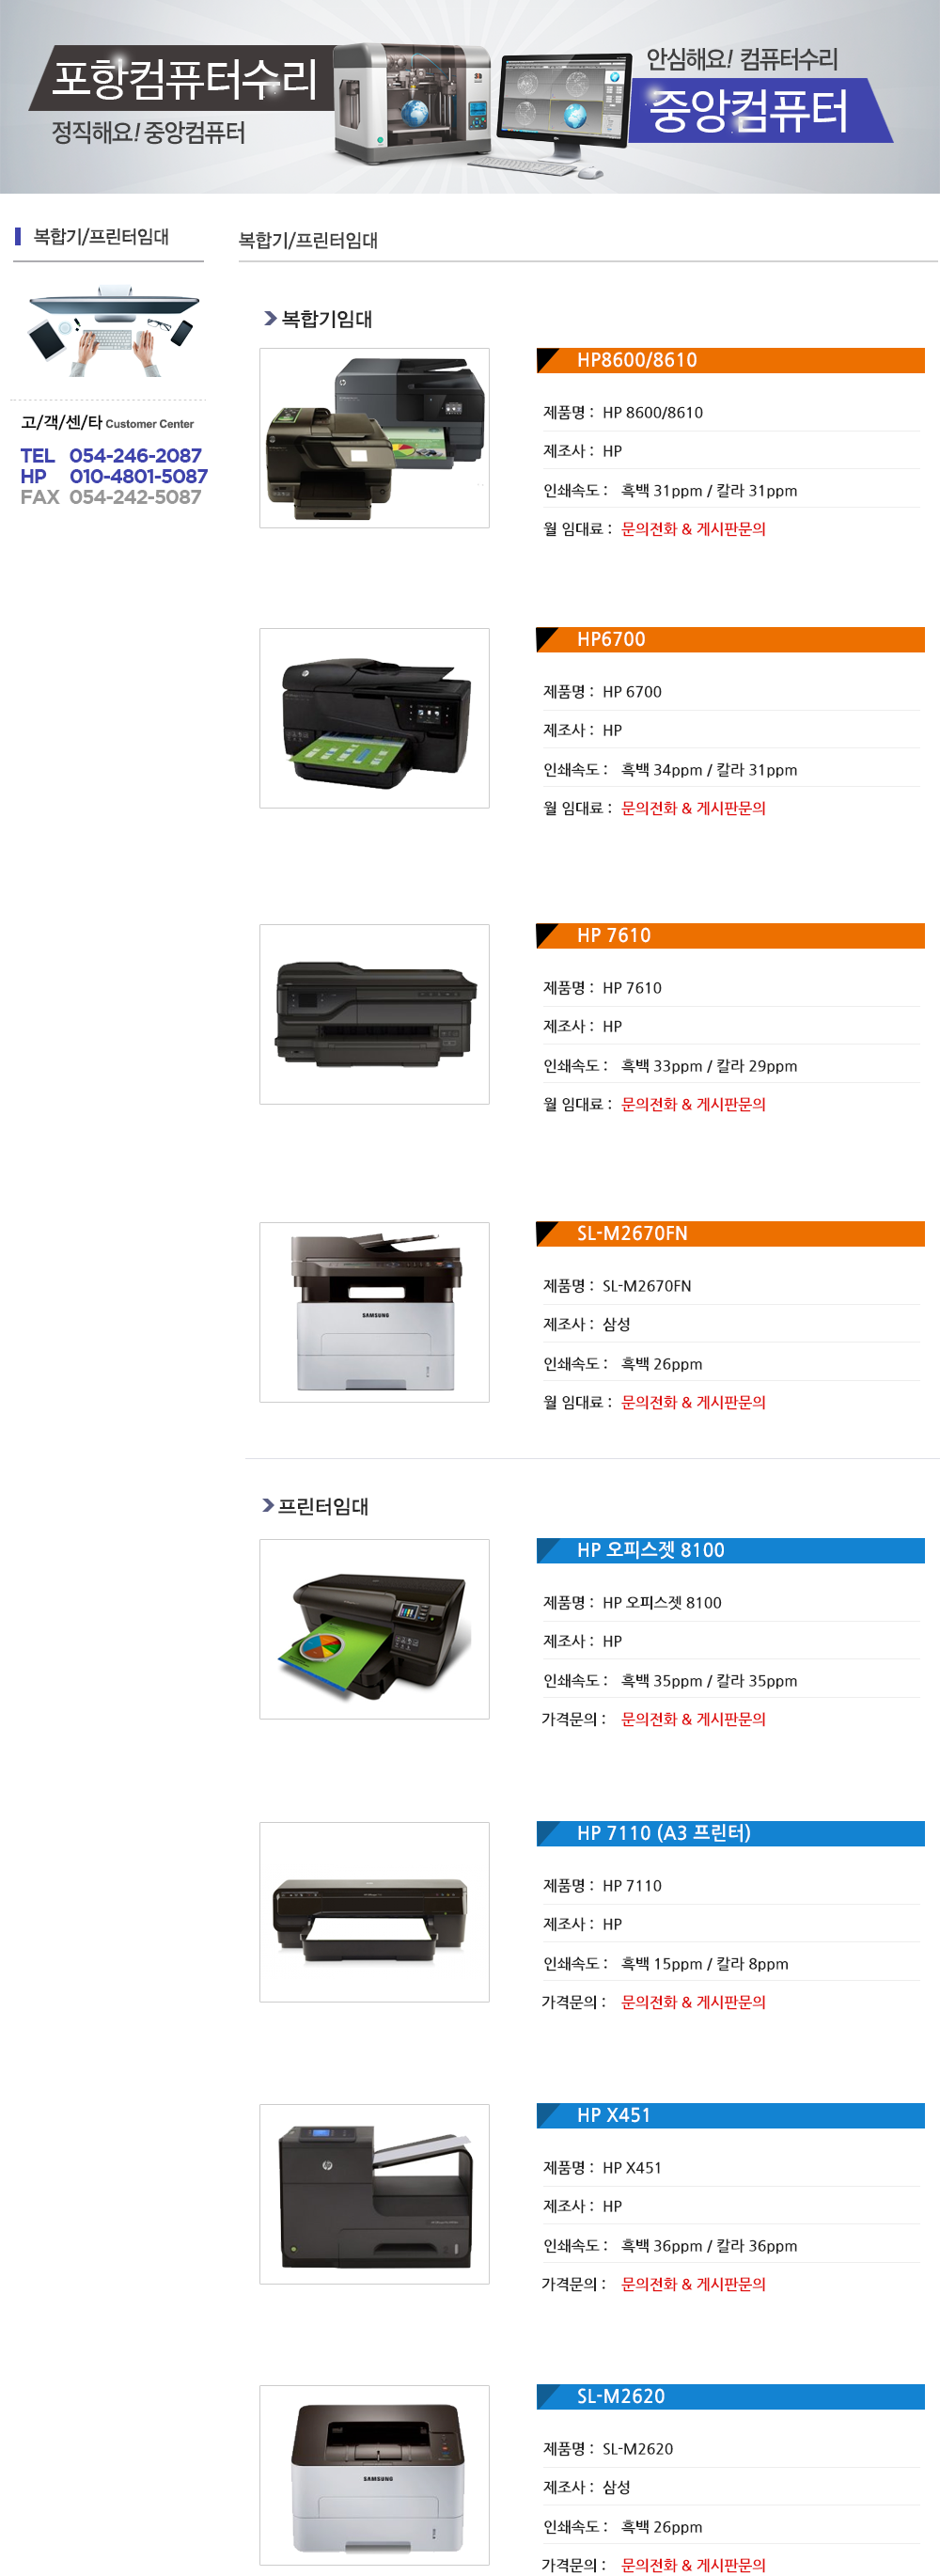This screenshot has width=940, height=2576.
Task: Open the HP8600/8610 printer thumbnail
Action: coord(374,438)
